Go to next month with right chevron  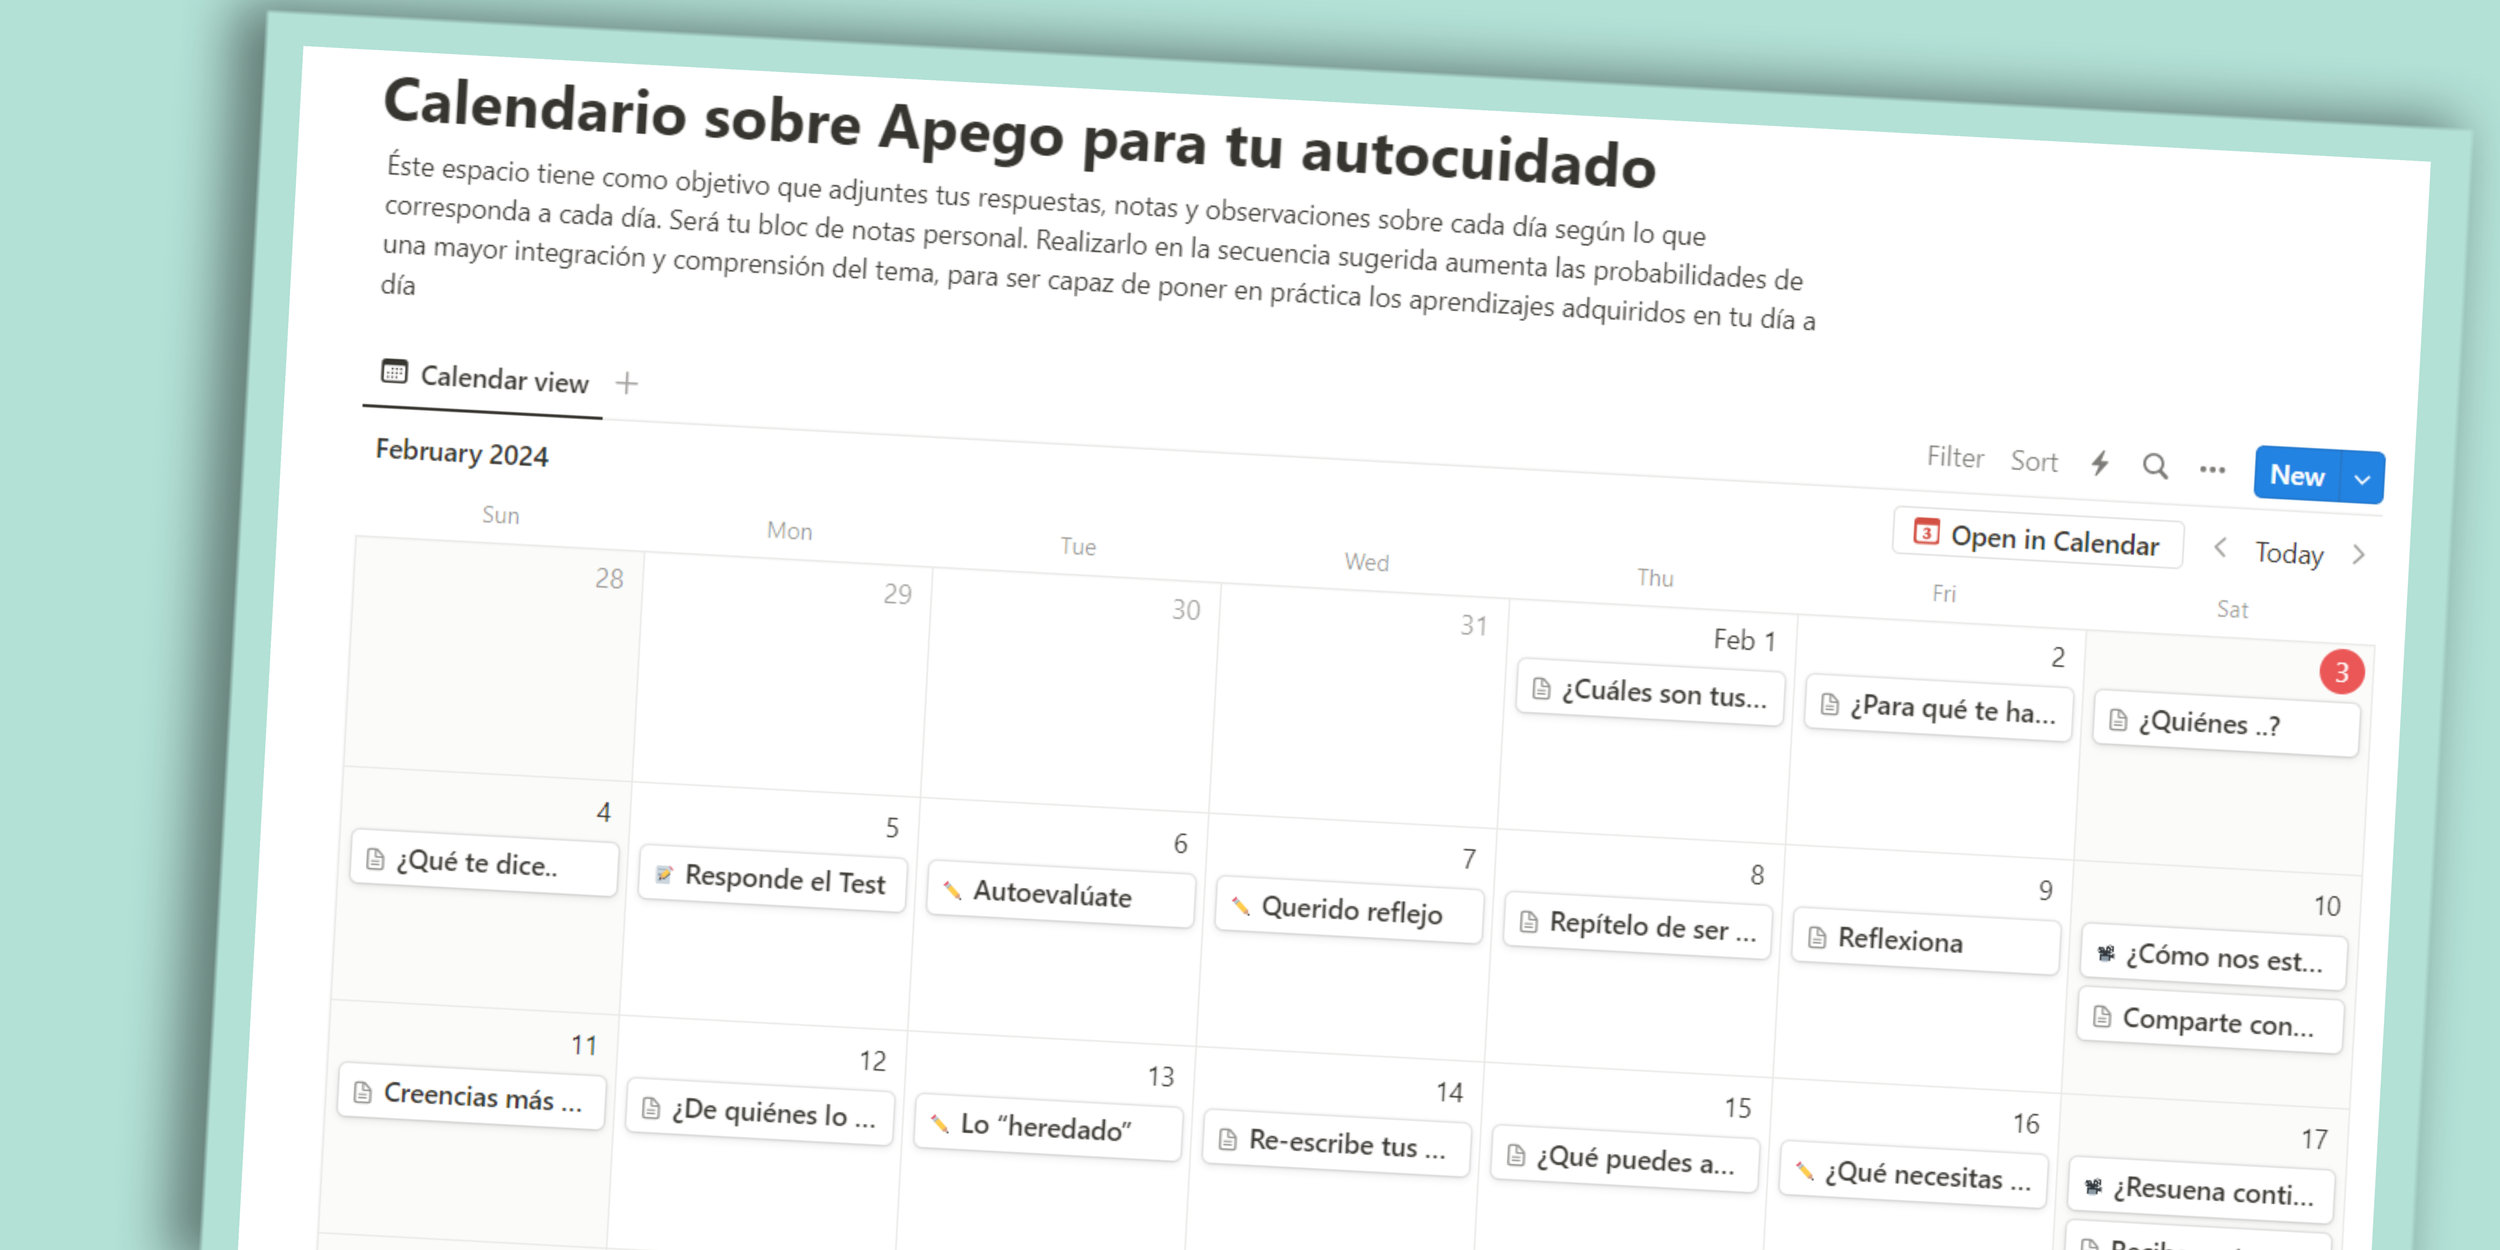click(x=2359, y=555)
